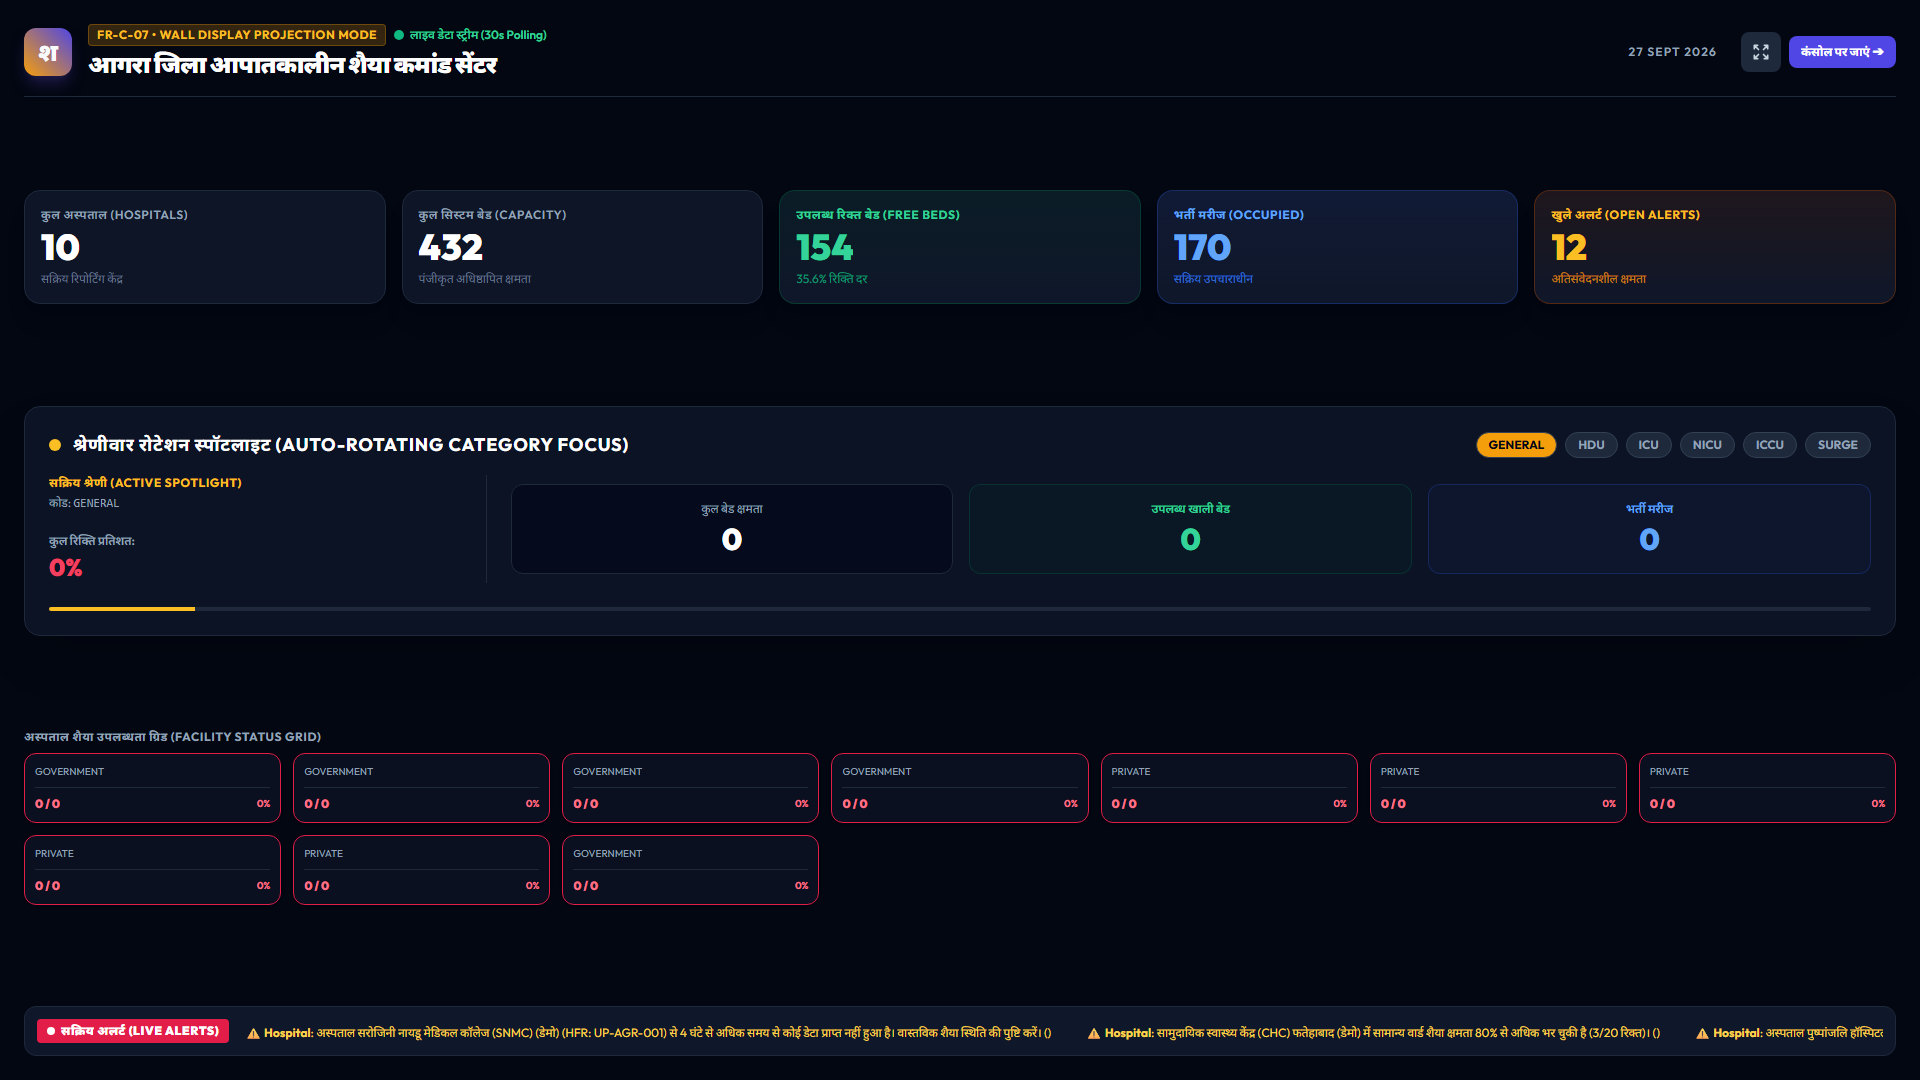Click the Occupied card showing 170
This screenshot has height=1080, width=1920.
(1337, 247)
